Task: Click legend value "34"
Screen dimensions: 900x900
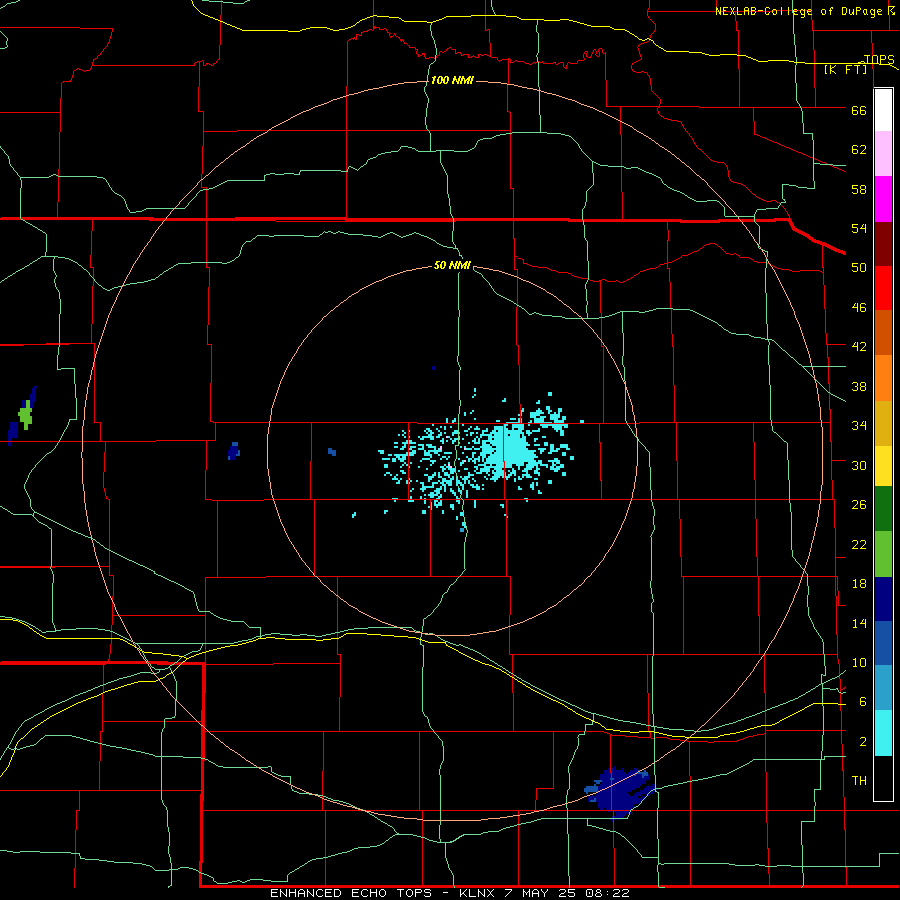Action: click(x=859, y=425)
